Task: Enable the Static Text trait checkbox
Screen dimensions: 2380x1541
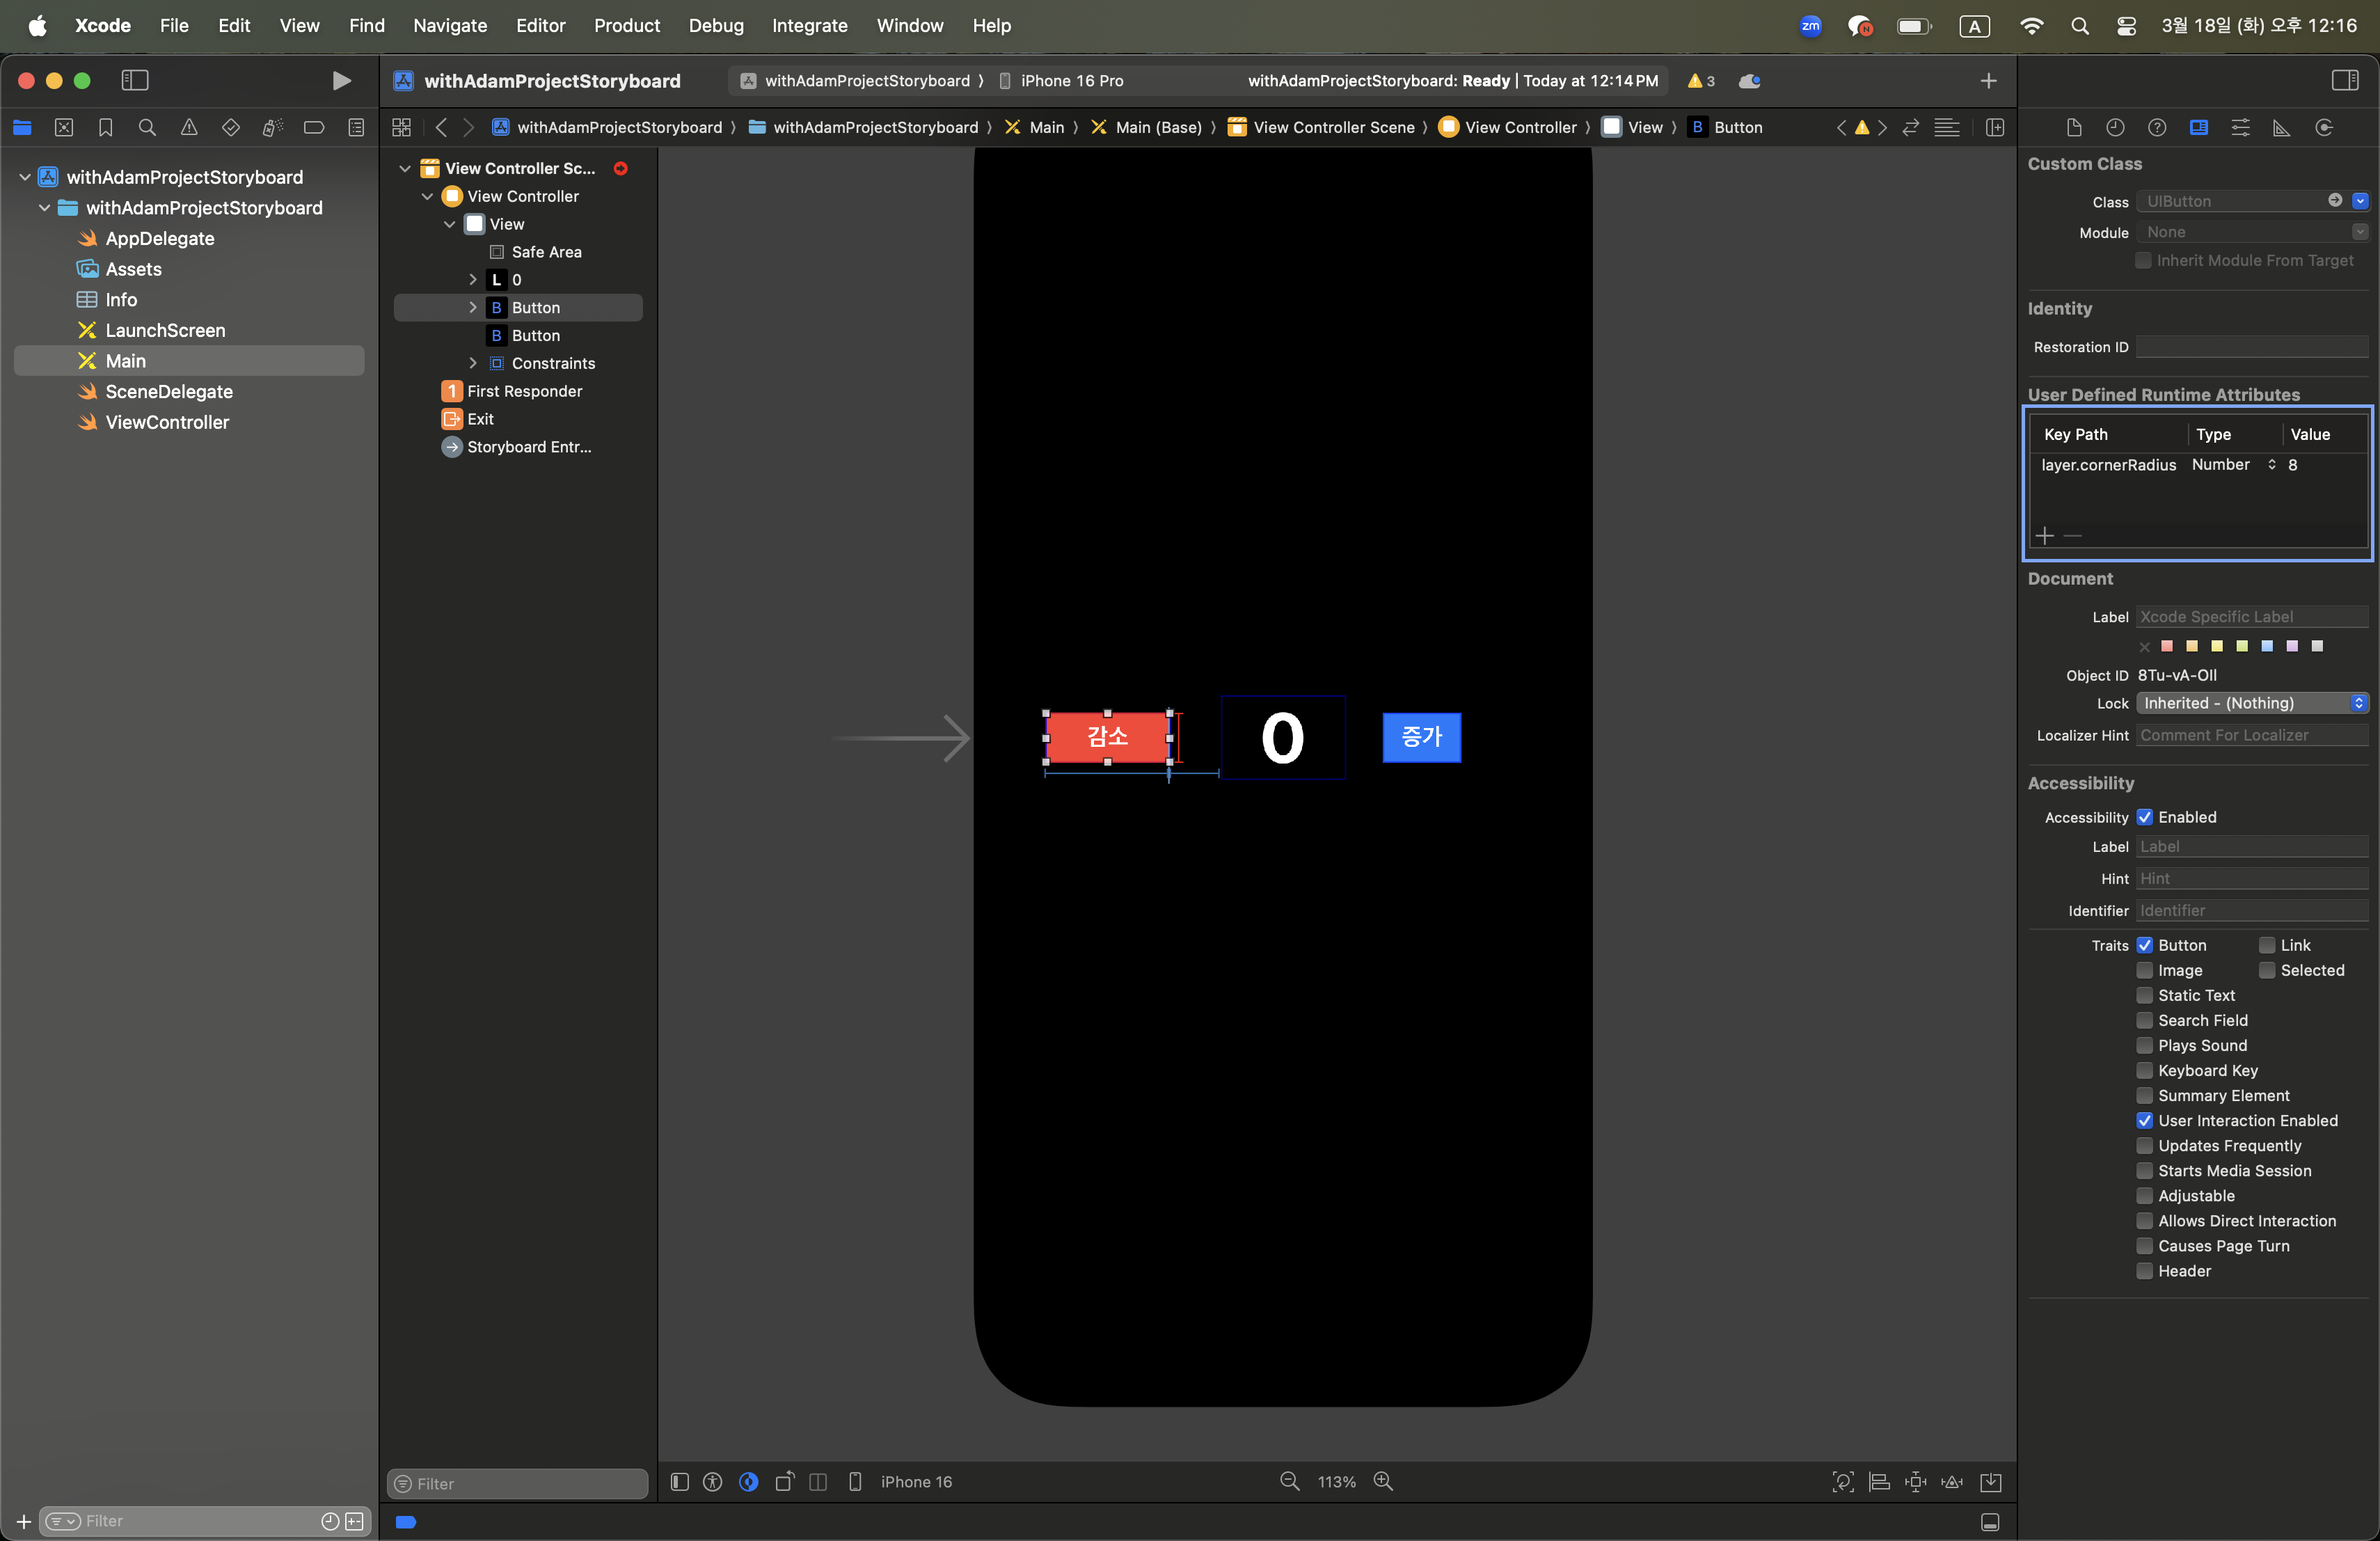Action: (x=2144, y=995)
